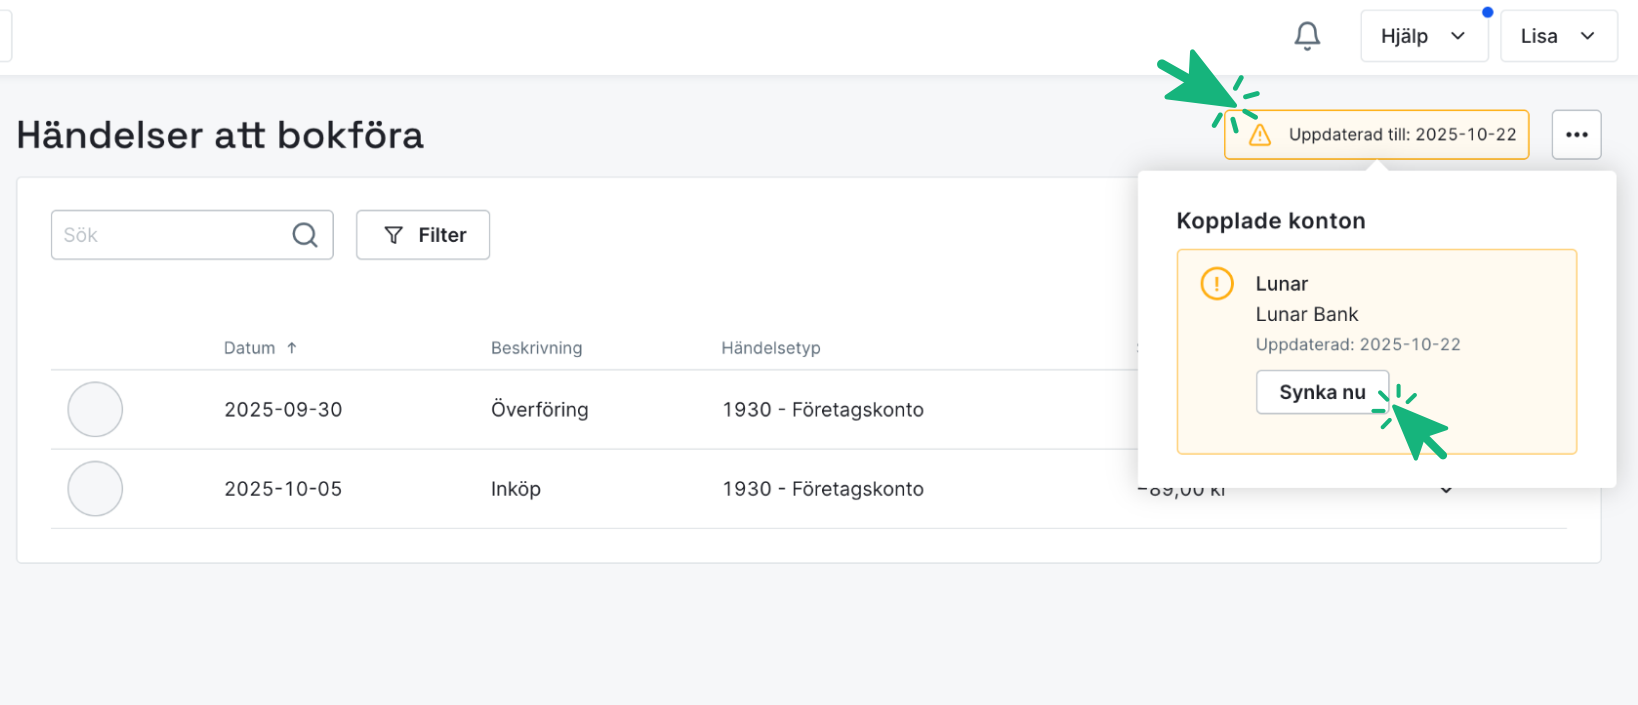Open the Hjälp dropdown menu
The height and width of the screenshot is (705, 1638).
point(1423,36)
